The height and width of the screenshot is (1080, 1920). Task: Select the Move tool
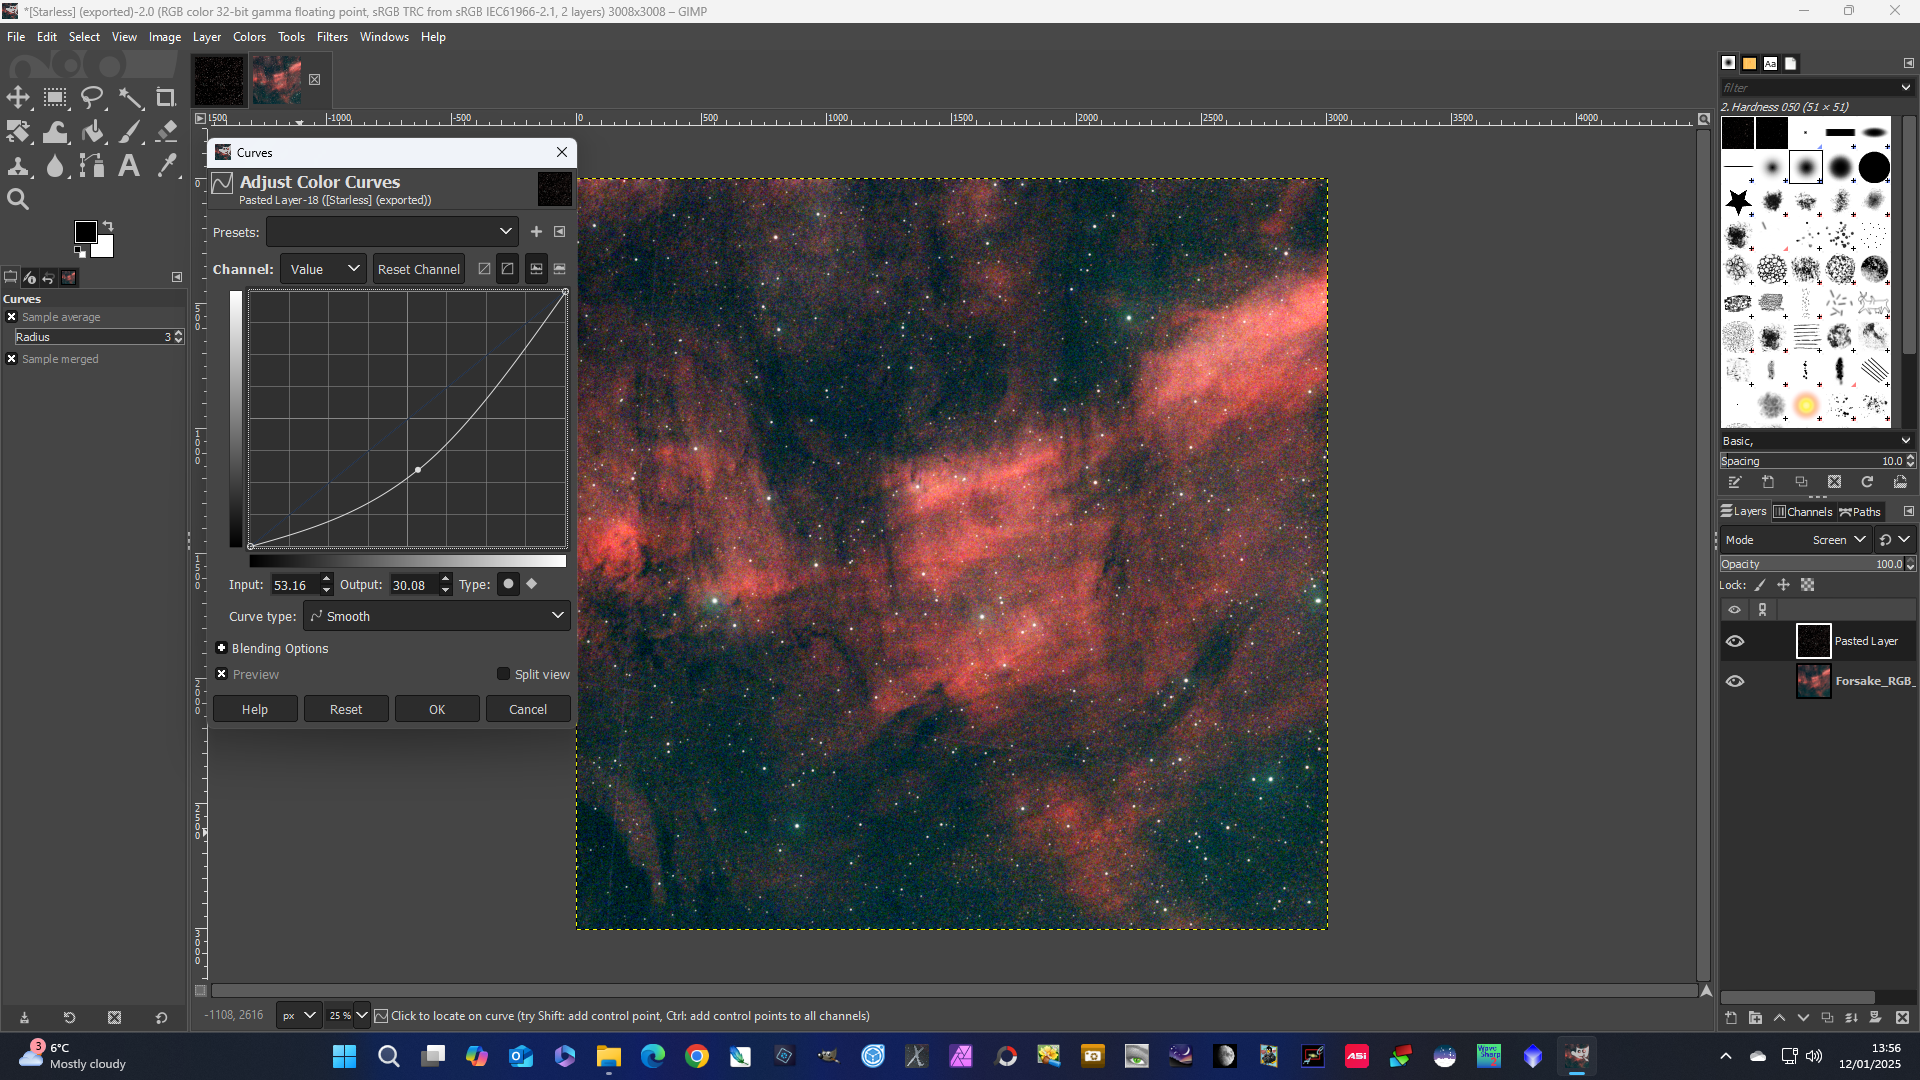[18, 97]
